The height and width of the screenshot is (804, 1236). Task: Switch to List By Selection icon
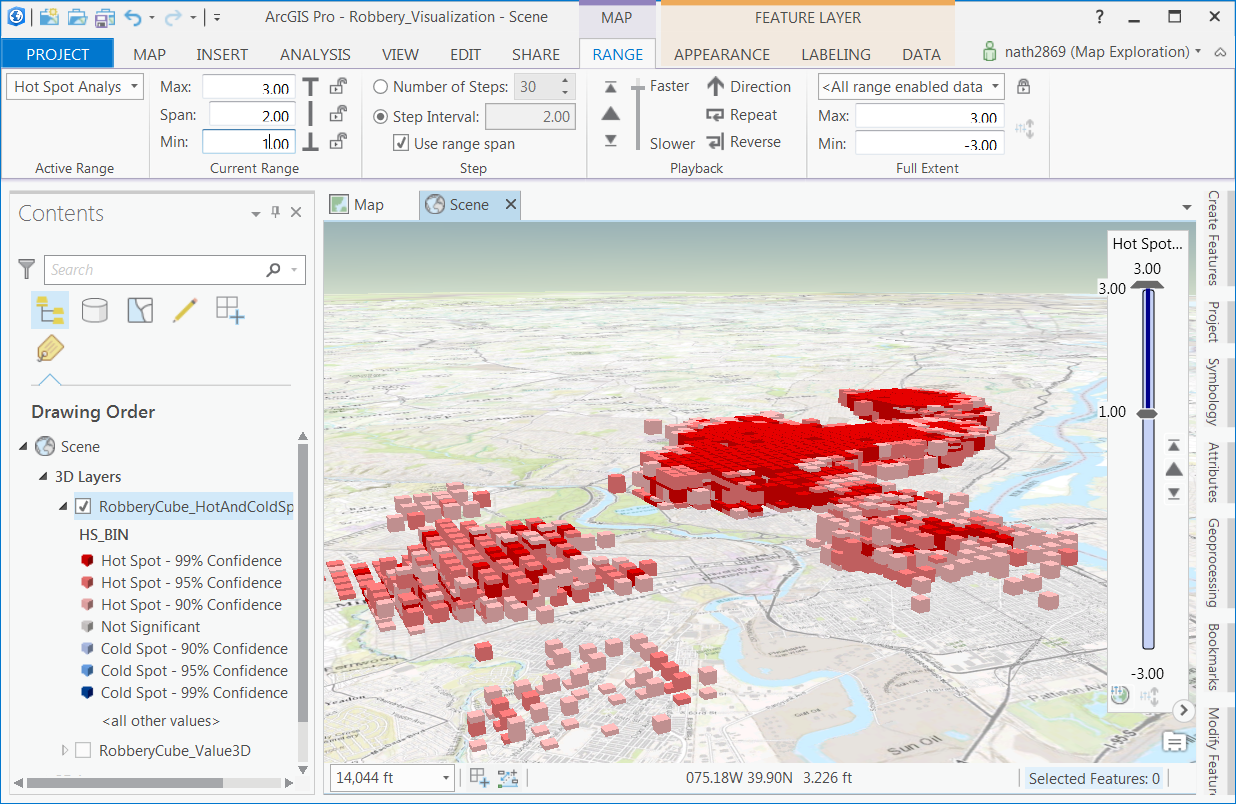coord(140,311)
